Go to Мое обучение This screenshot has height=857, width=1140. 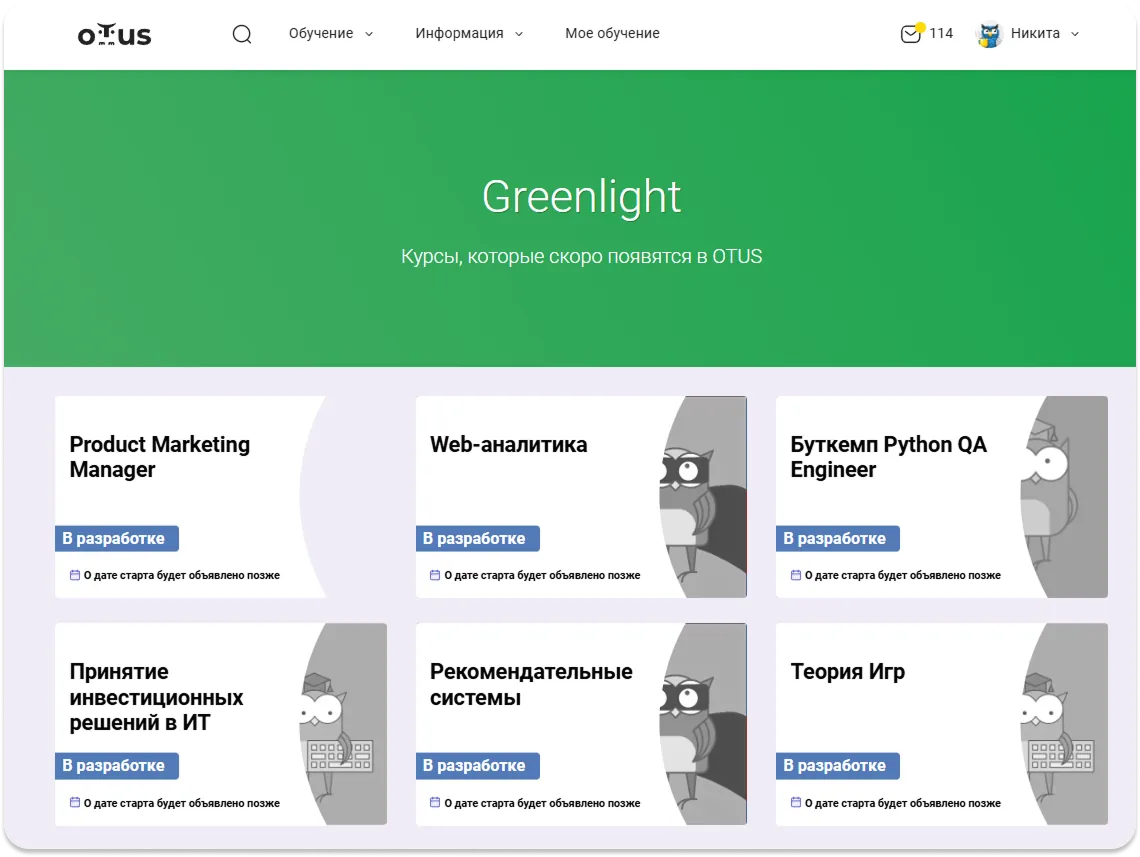coord(612,33)
